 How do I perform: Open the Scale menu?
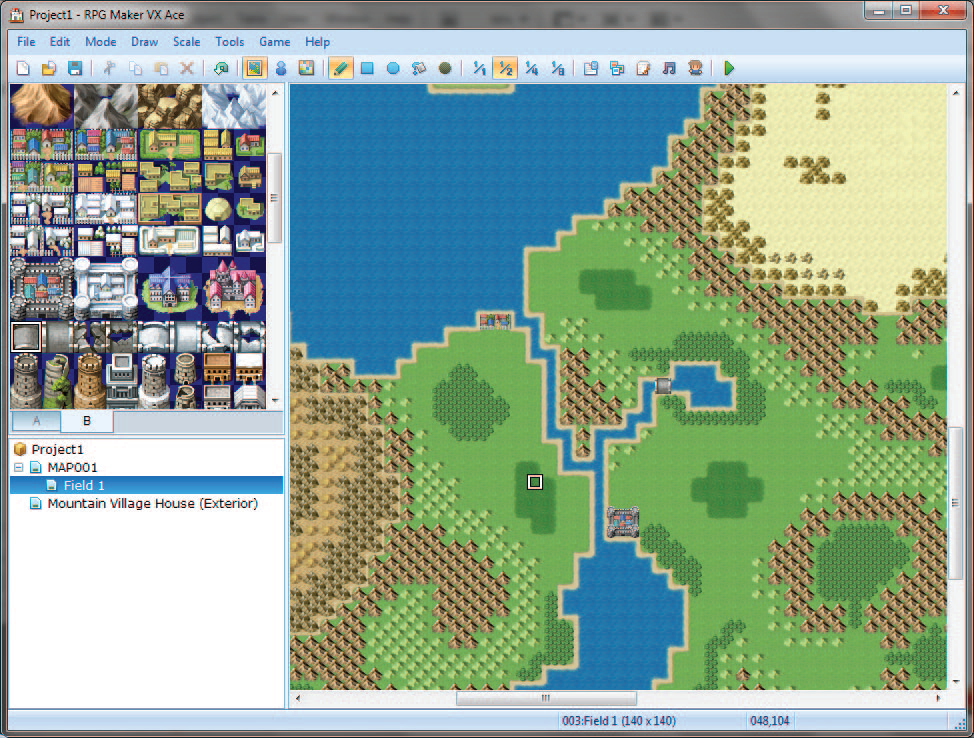(186, 42)
